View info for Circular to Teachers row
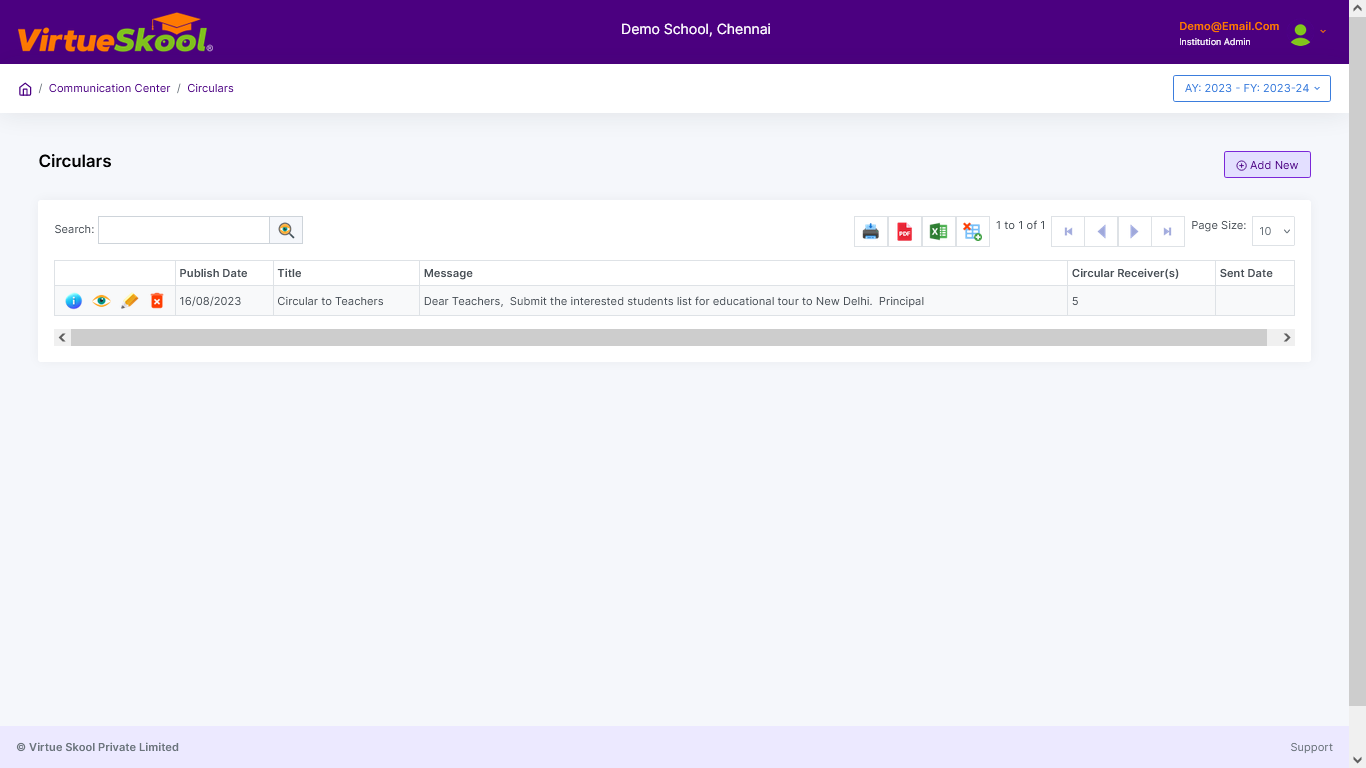Screen dimensions: 1366x768 [x=73, y=301]
